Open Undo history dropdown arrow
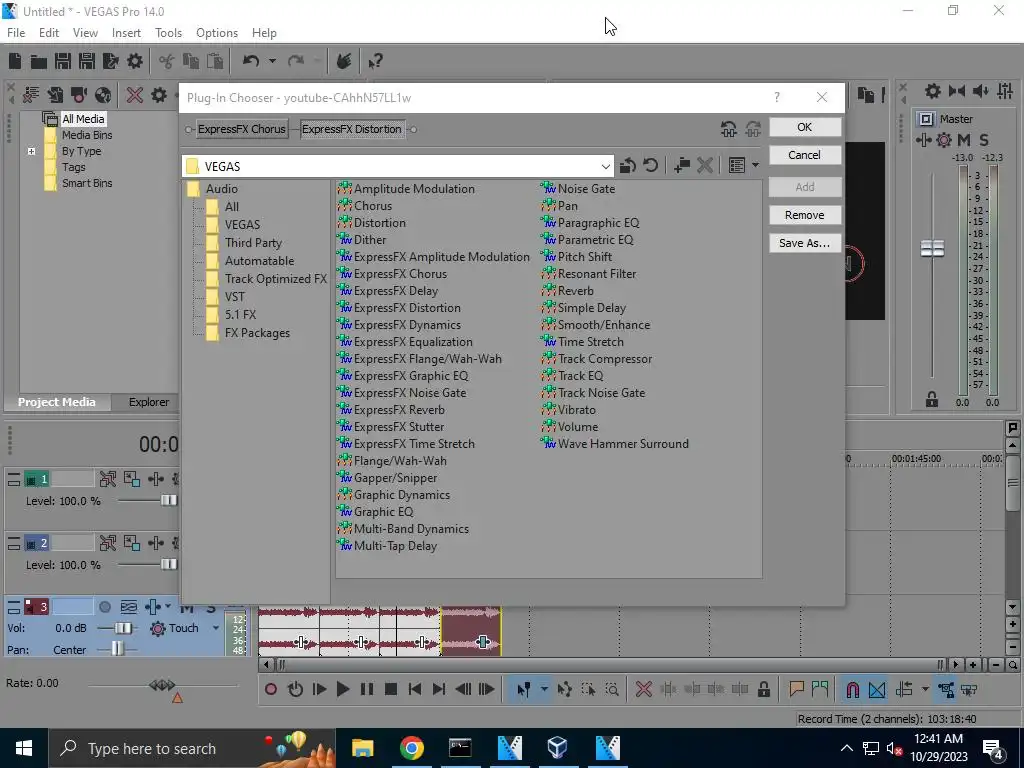This screenshot has height=768, width=1024. point(272,61)
